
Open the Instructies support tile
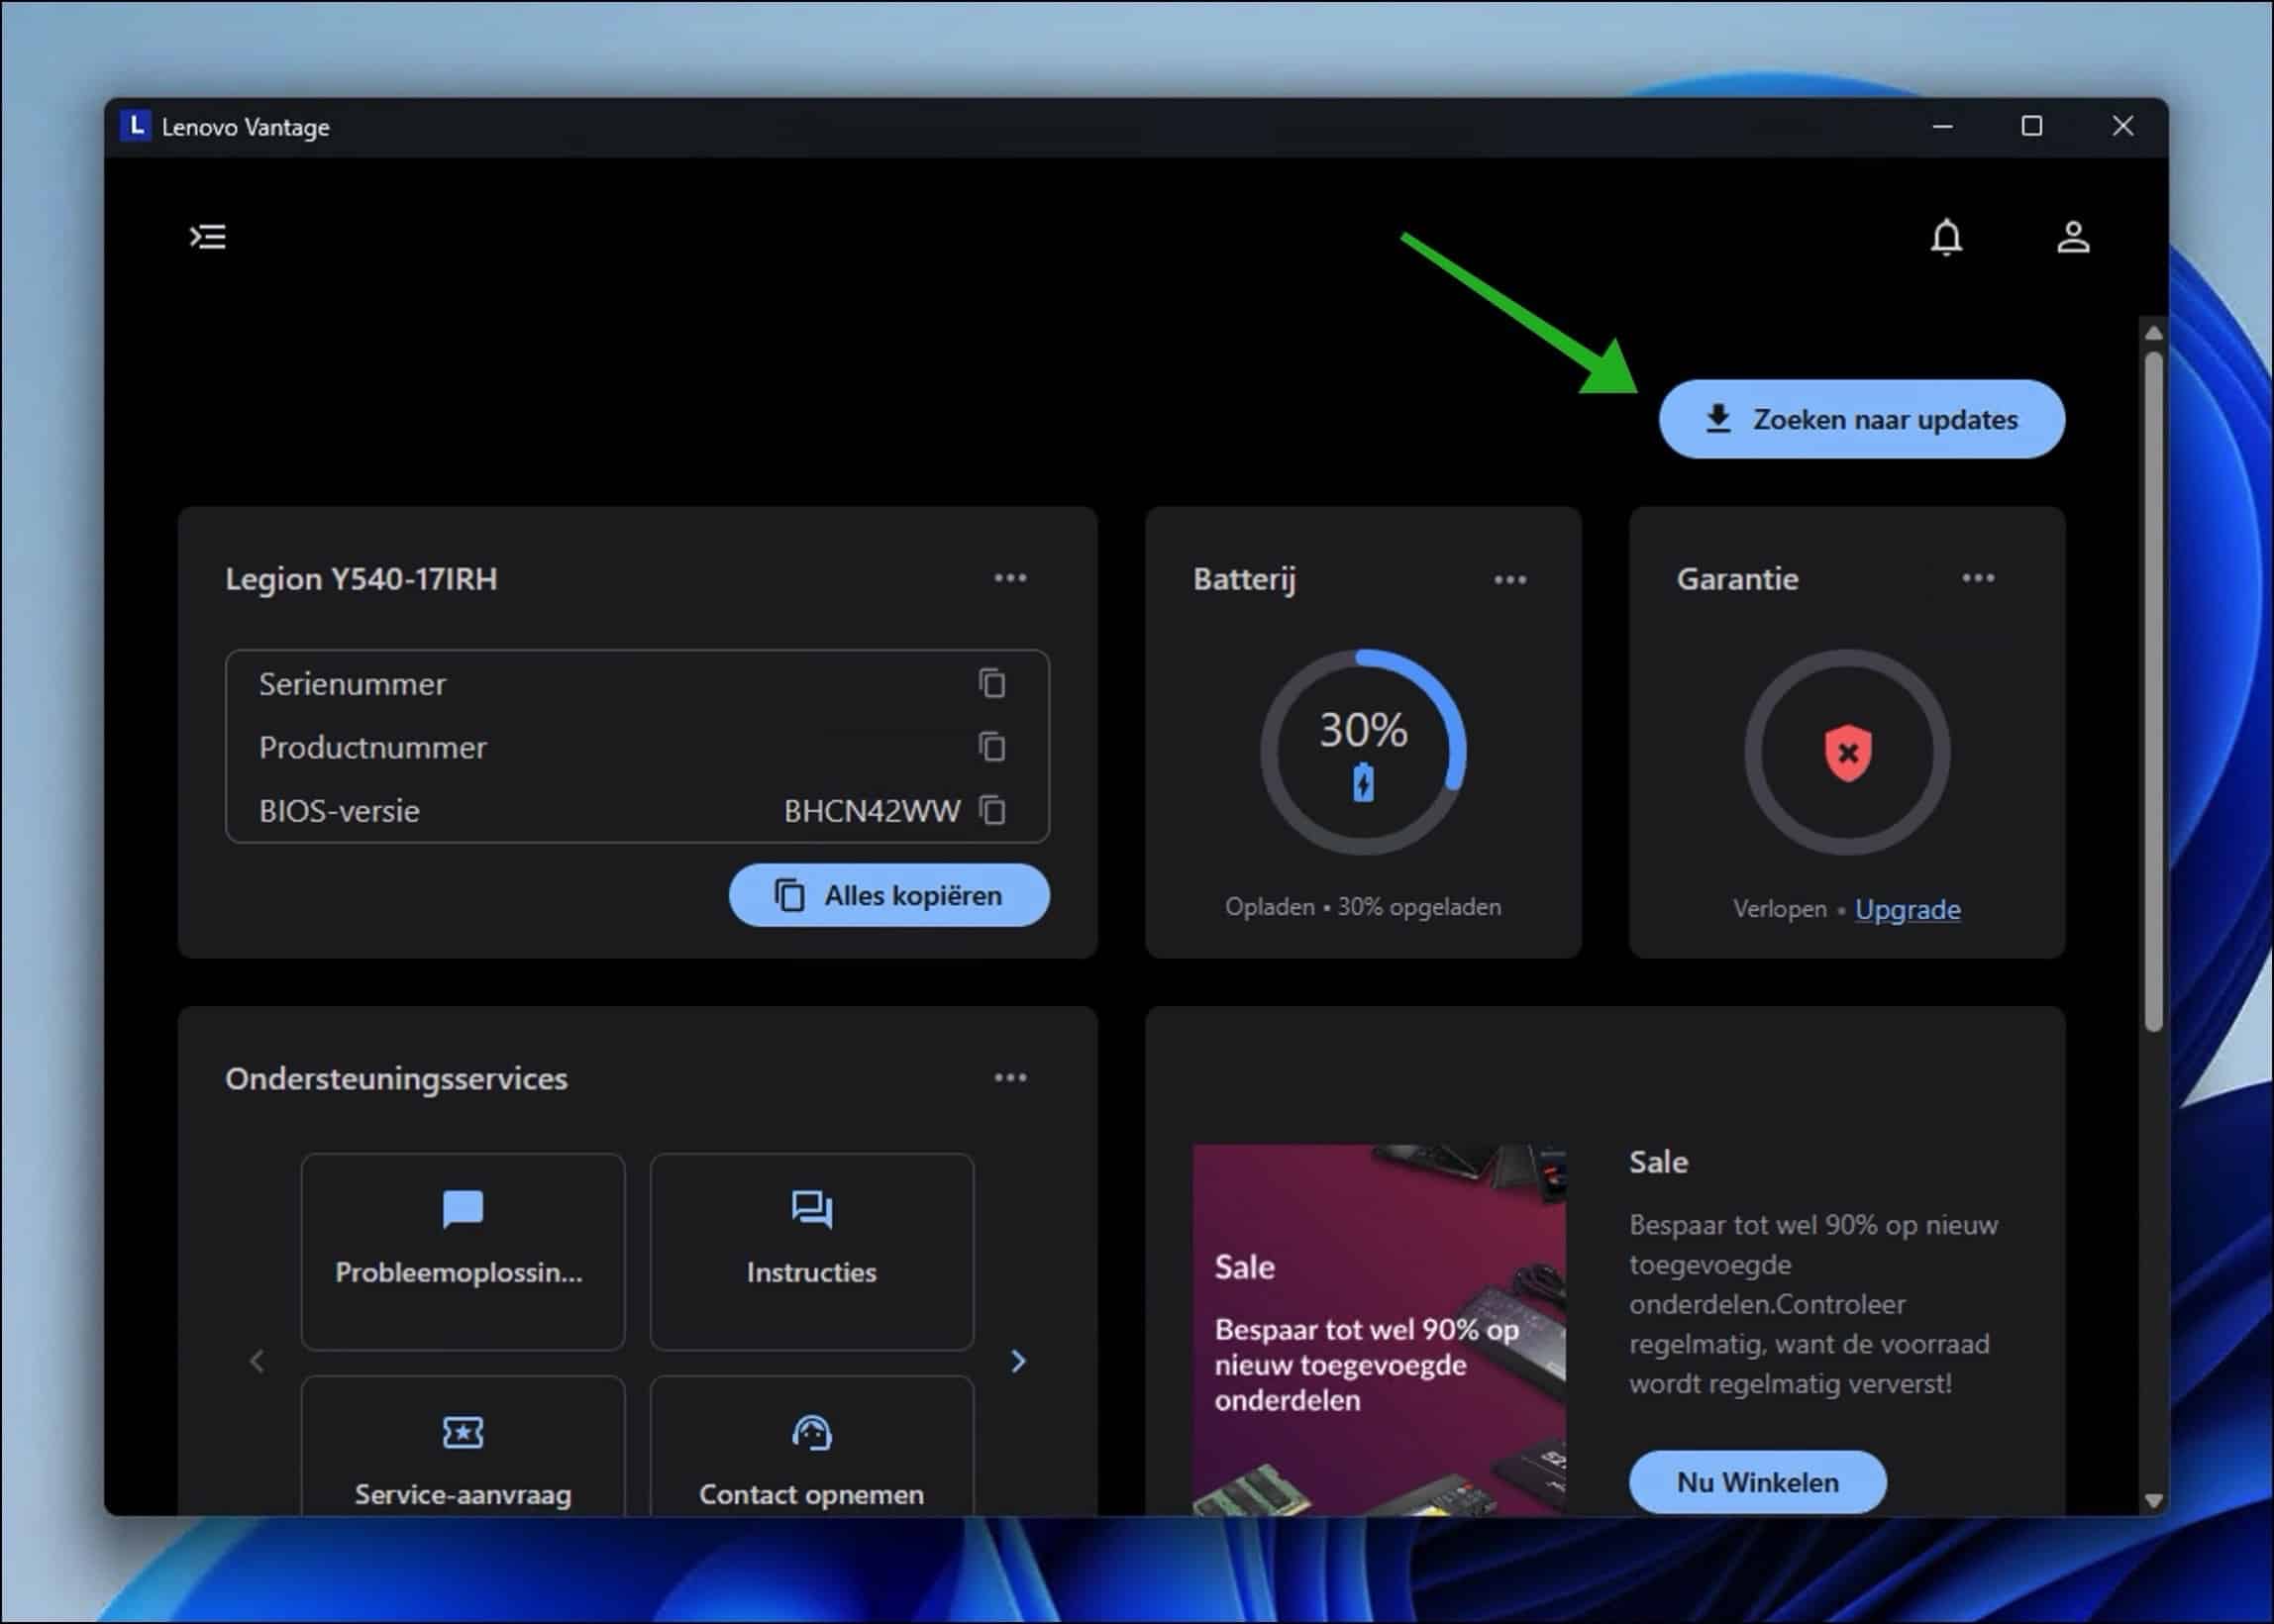[811, 1250]
